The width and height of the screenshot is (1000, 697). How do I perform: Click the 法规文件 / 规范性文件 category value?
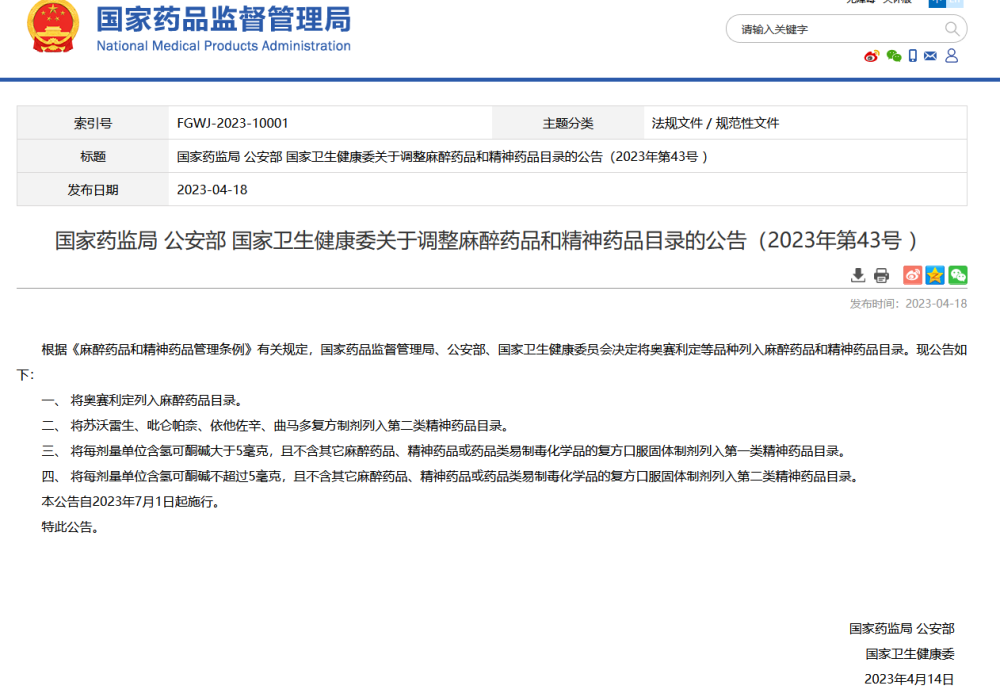pos(715,123)
